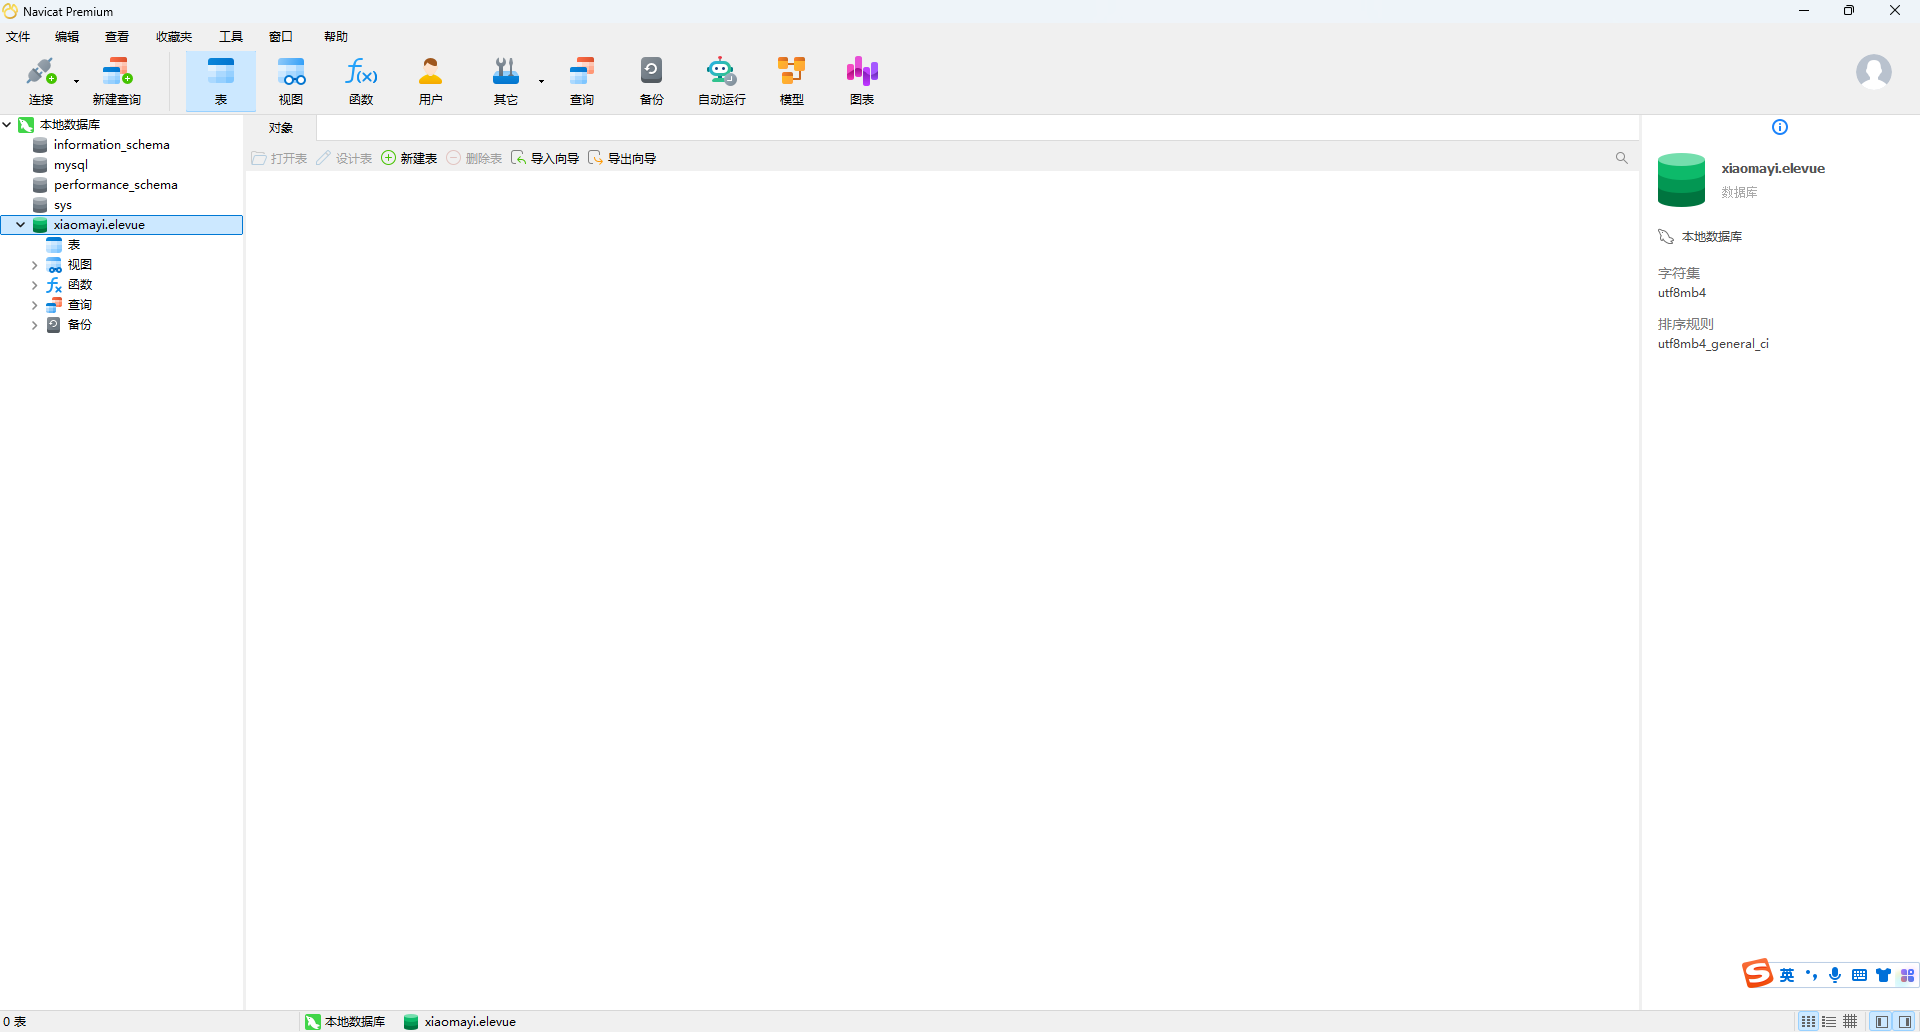Viewport: 1920px width, 1032px height.
Task: Click the 本地数据库 connection link in info panel
Action: [x=1711, y=237]
